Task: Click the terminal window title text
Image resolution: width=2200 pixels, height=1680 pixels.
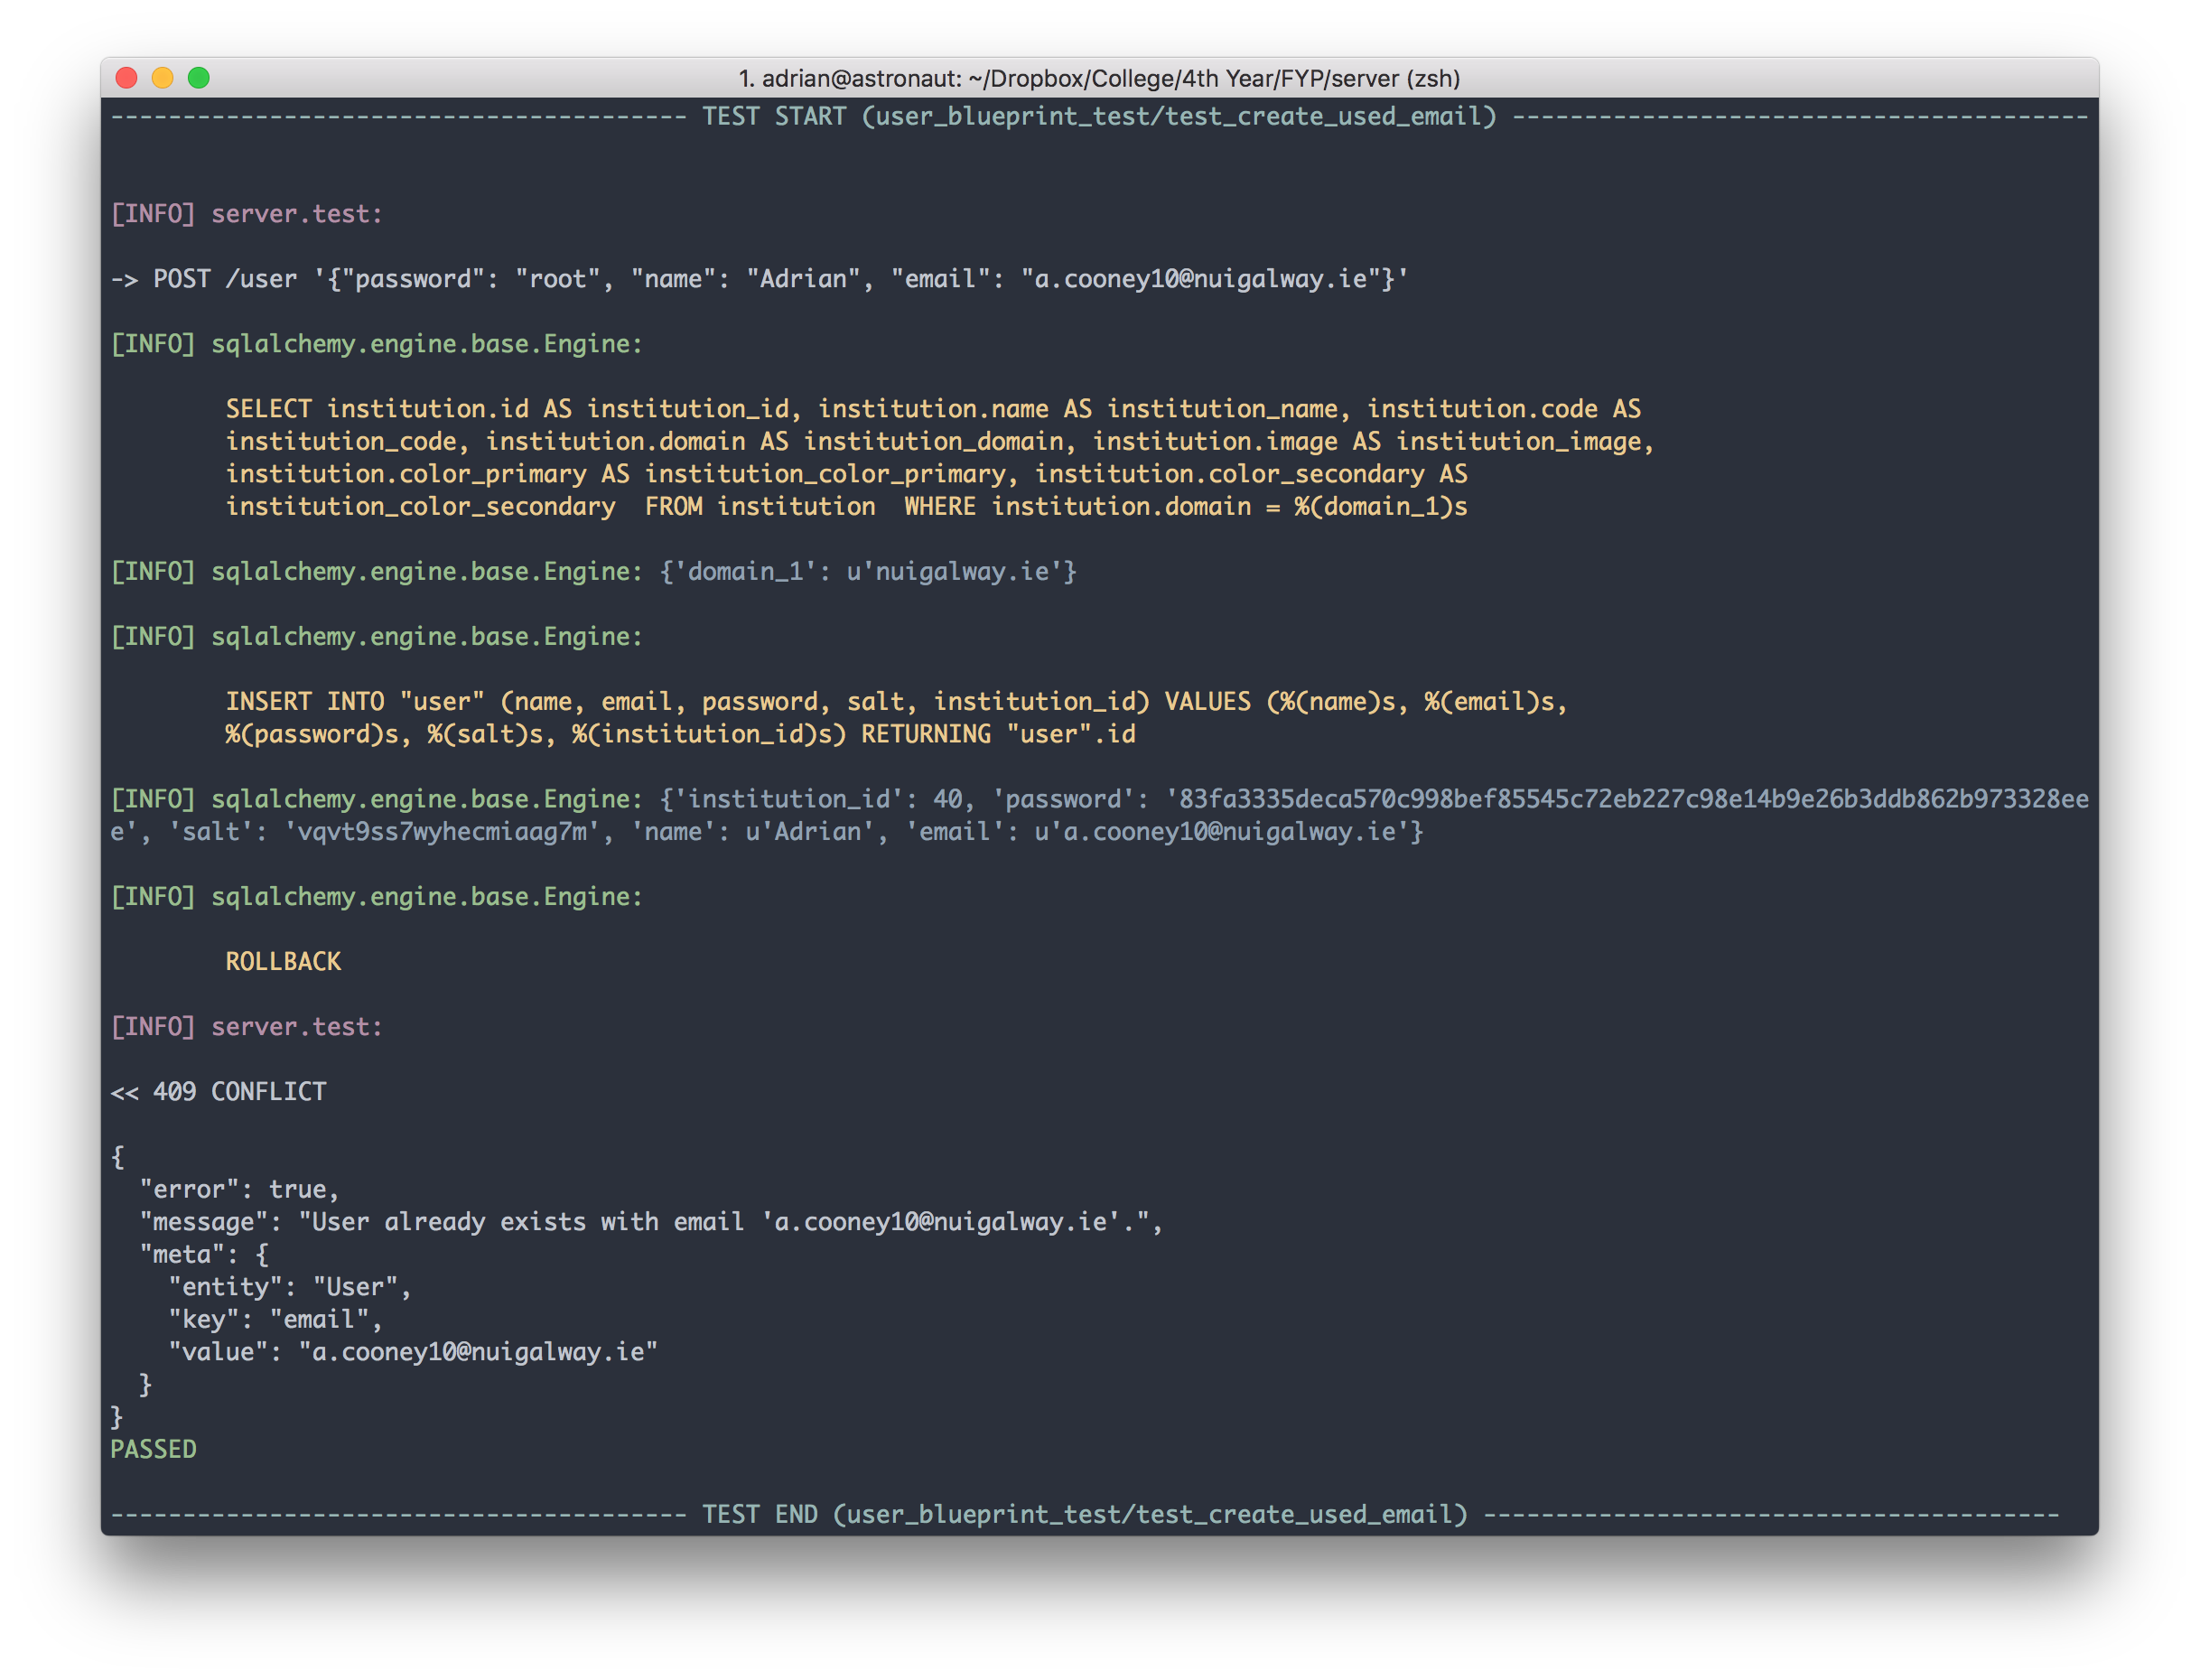Action: tap(1098, 79)
